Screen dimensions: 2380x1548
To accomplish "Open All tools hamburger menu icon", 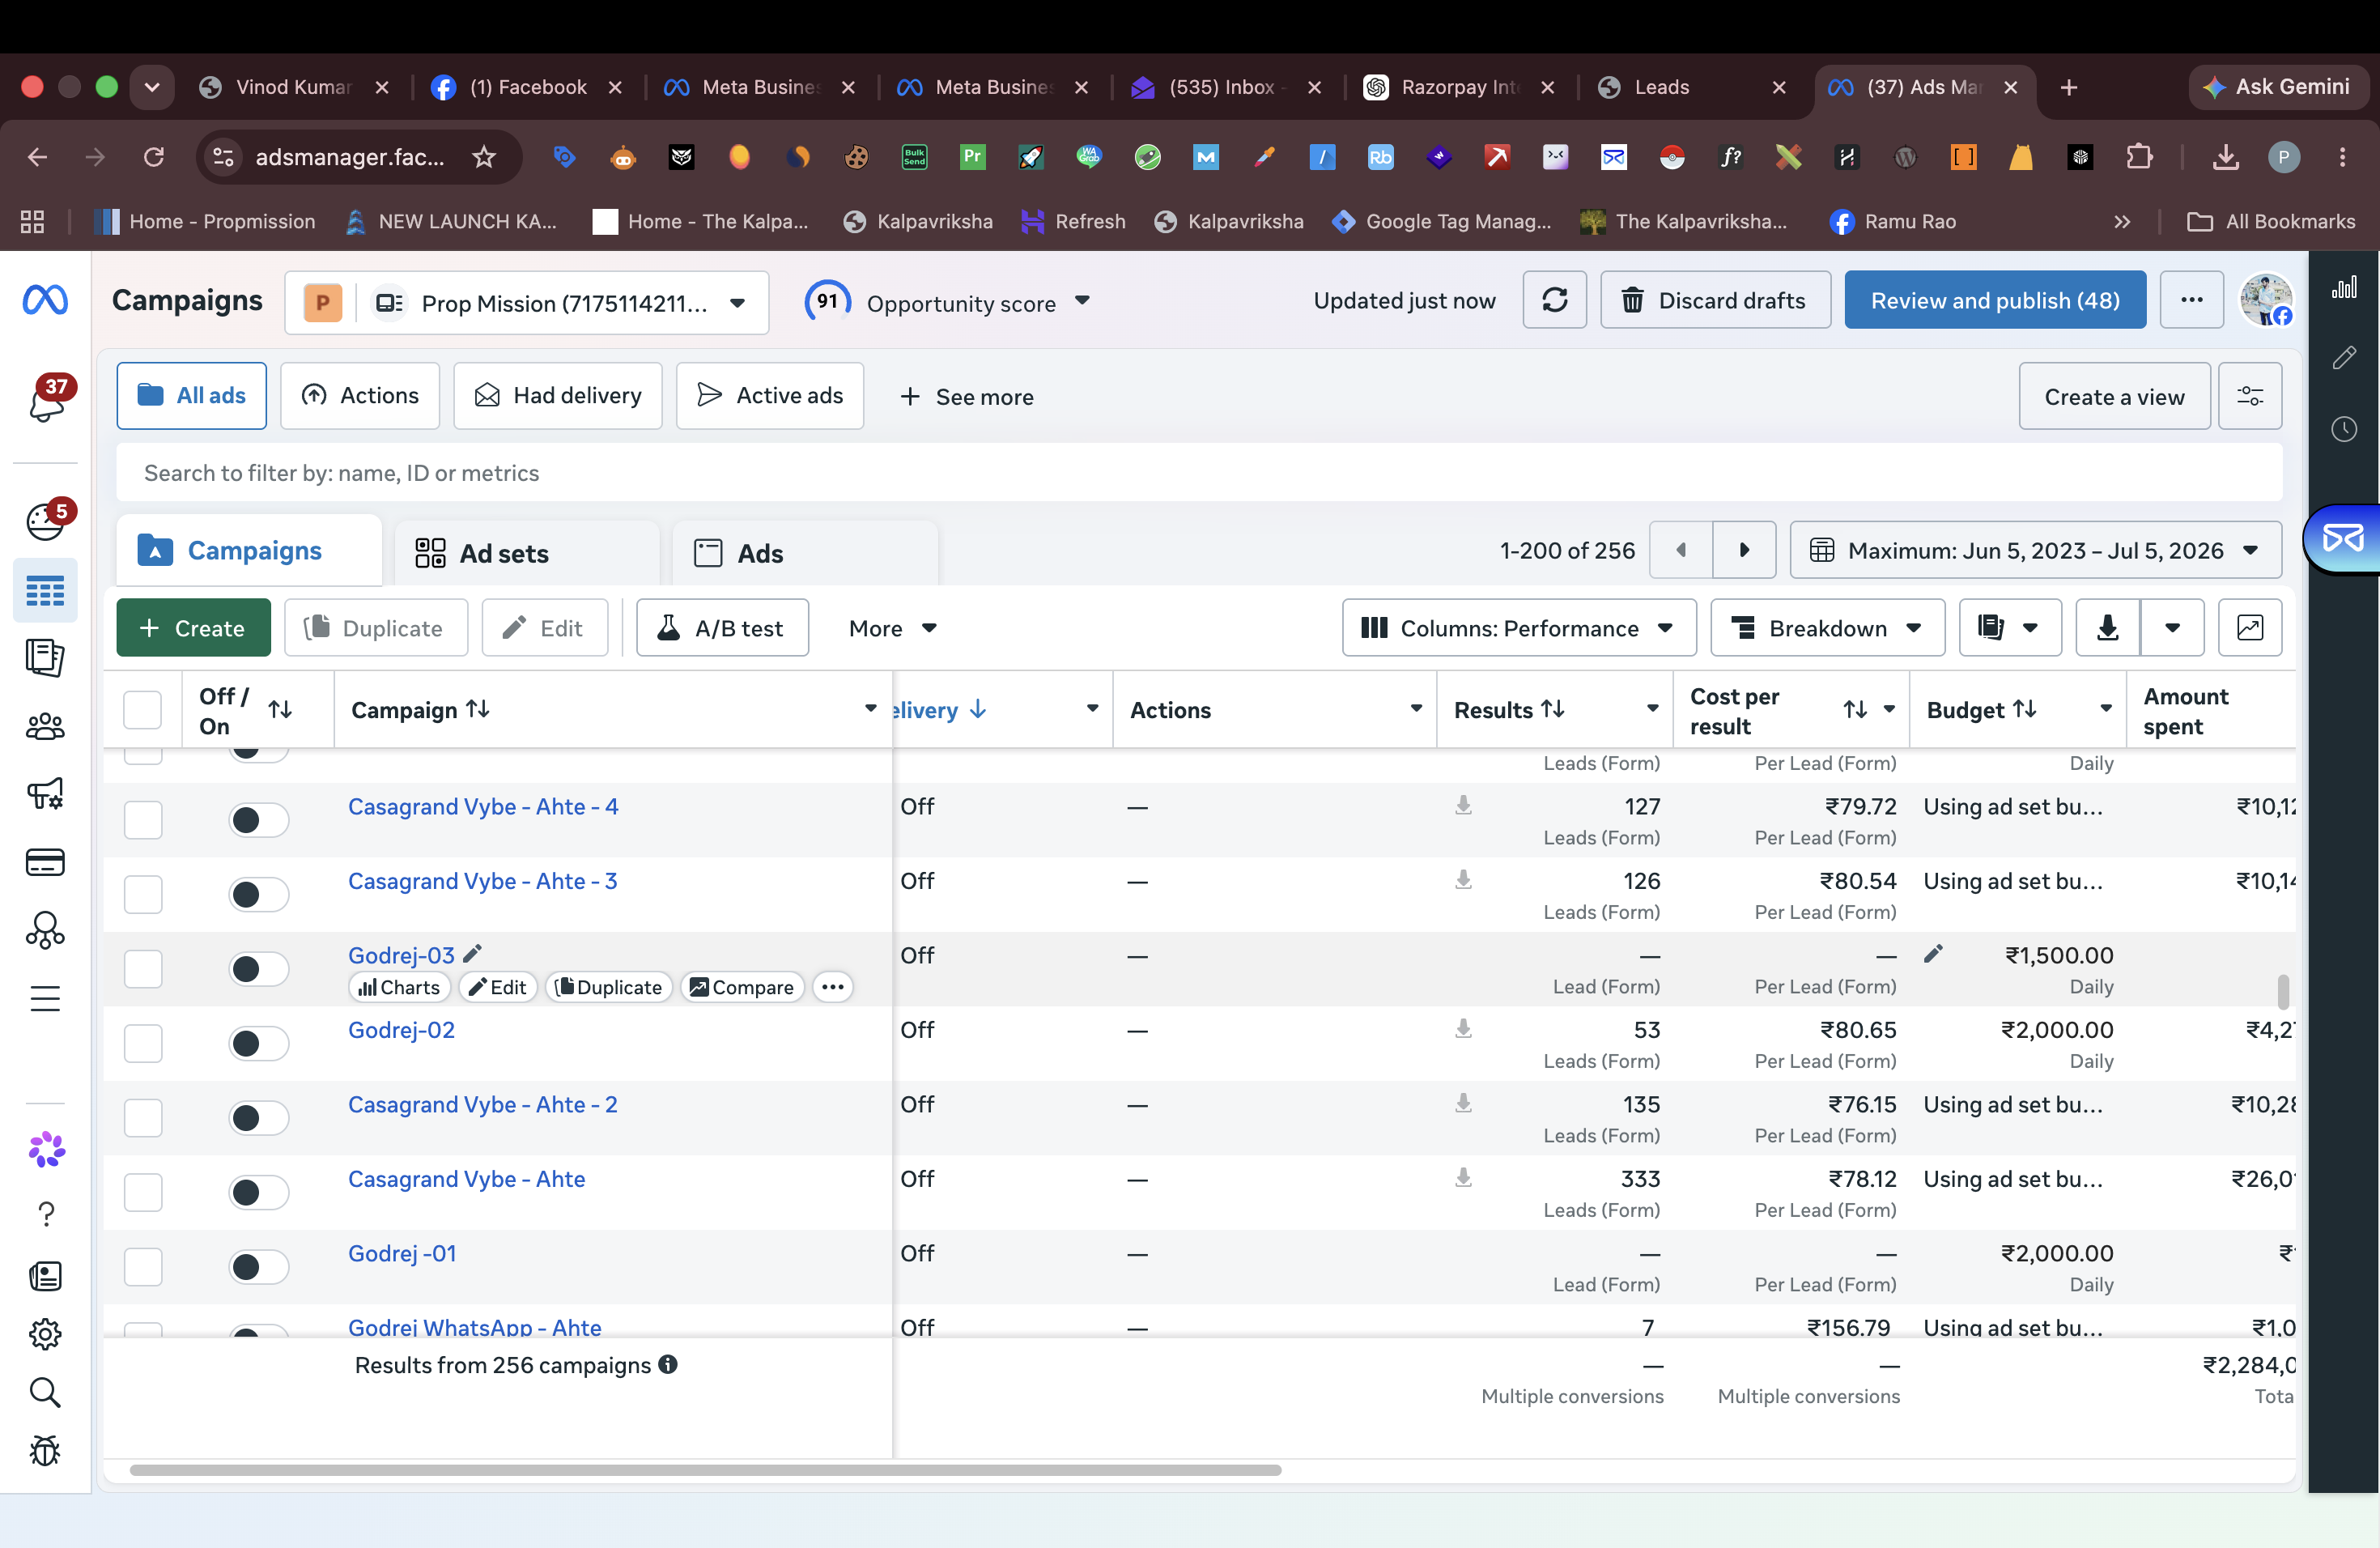I will (45, 998).
